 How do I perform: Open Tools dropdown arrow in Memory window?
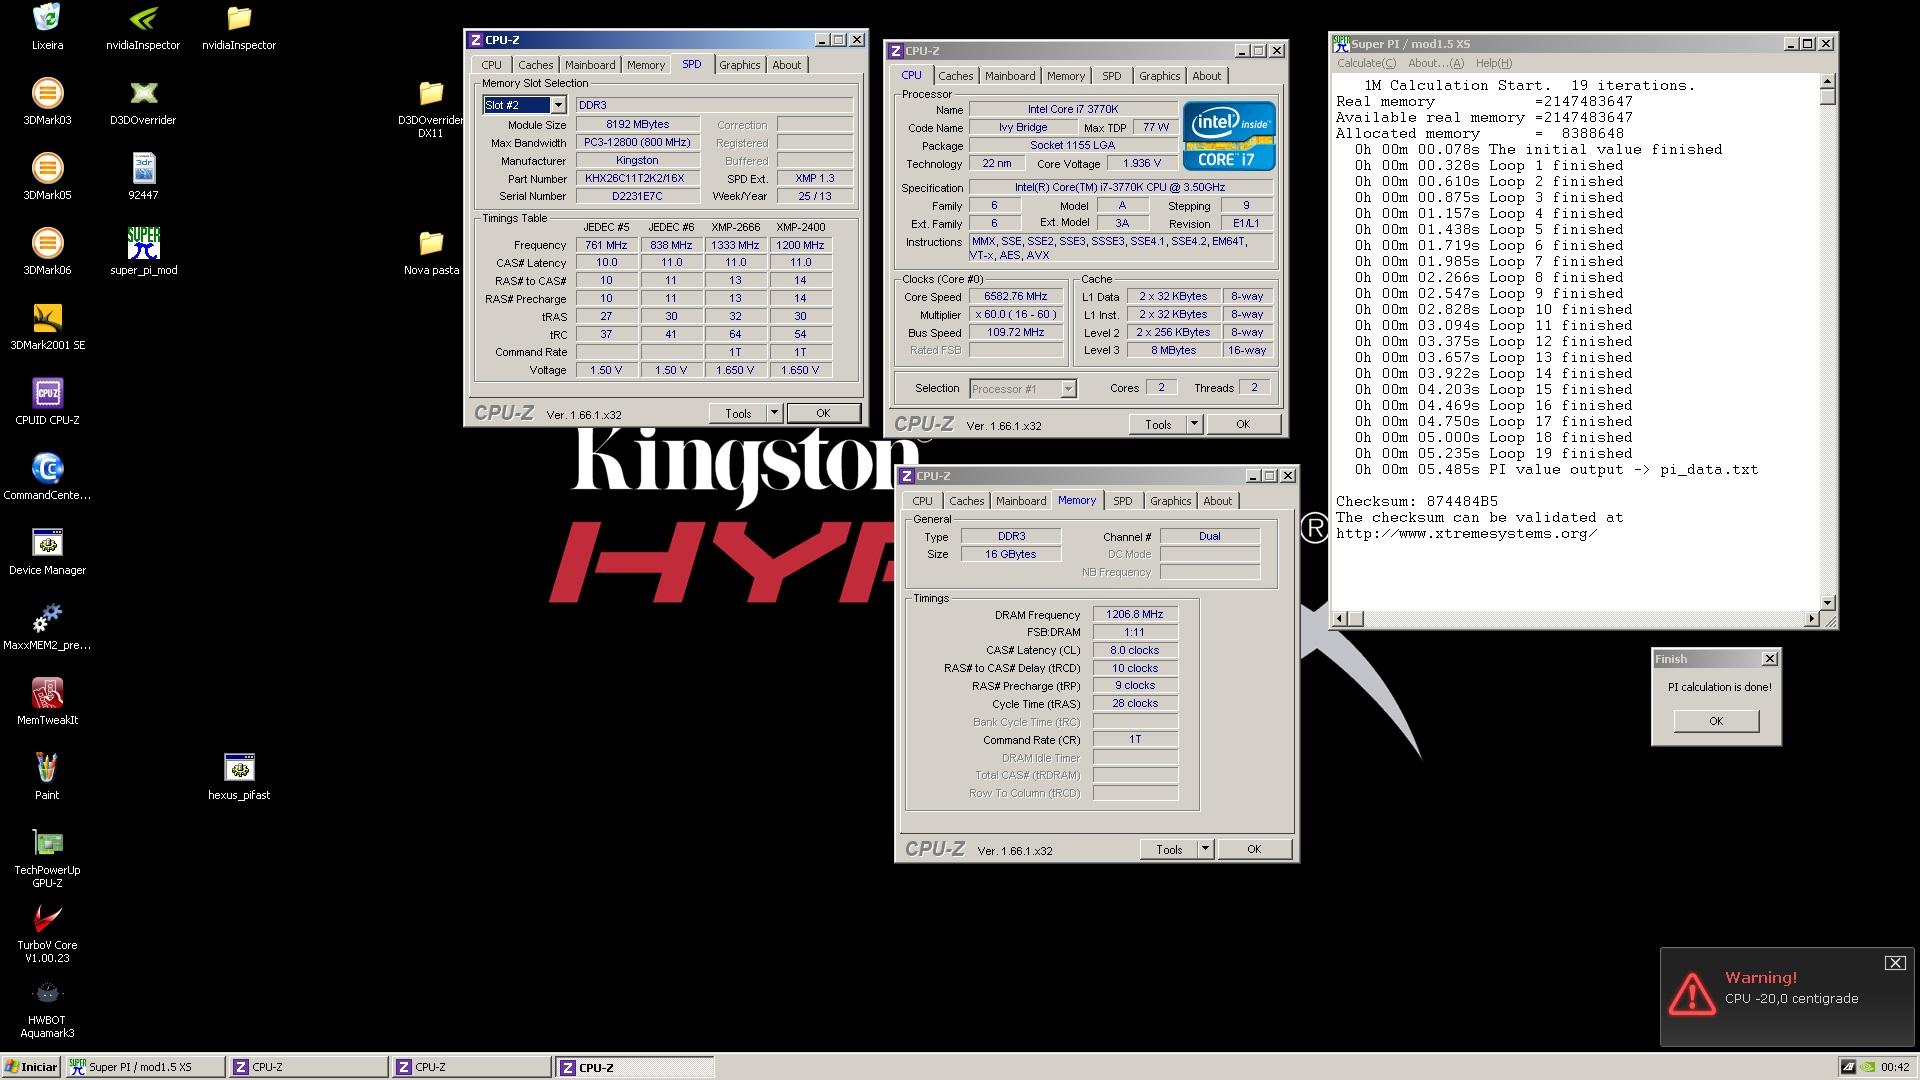(x=1205, y=849)
